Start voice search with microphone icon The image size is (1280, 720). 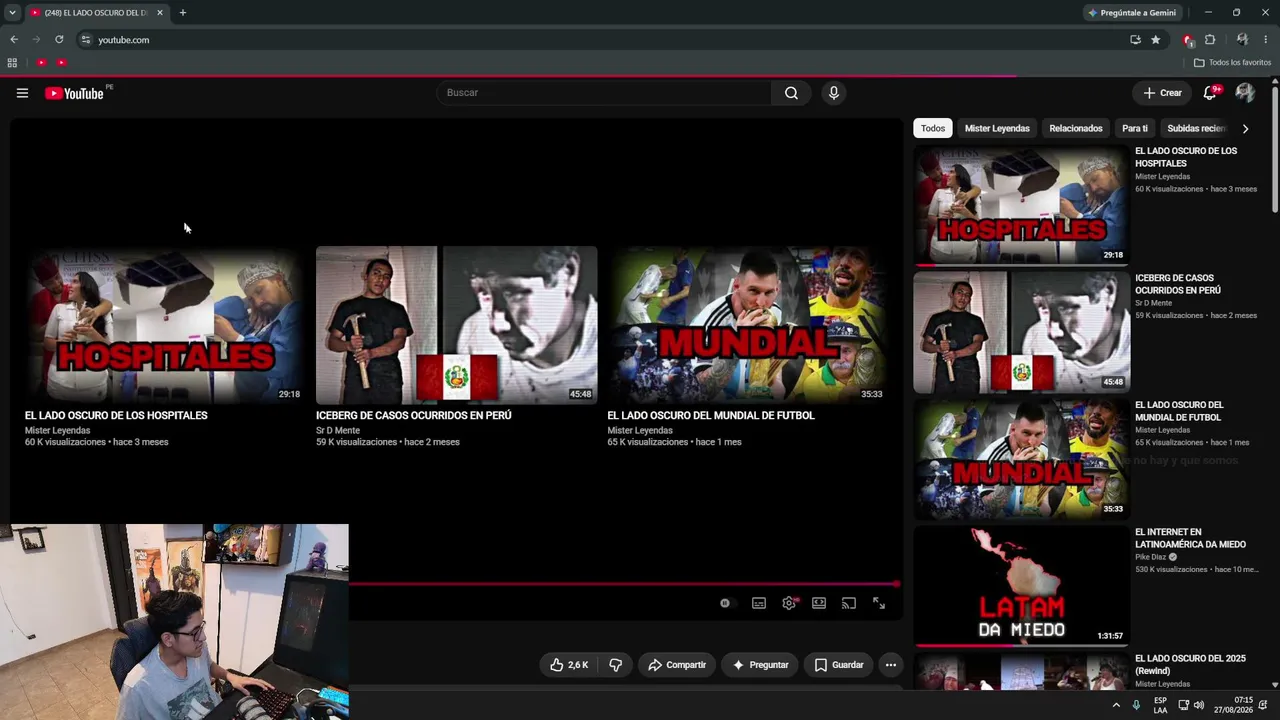[x=833, y=93]
